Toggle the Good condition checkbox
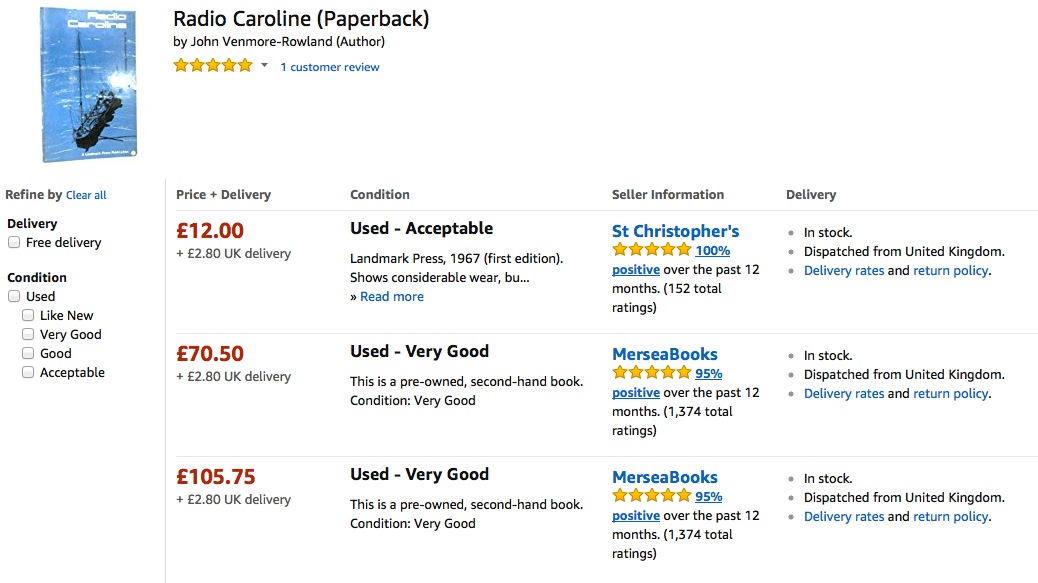The image size is (1038, 583). click(x=28, y=354)
